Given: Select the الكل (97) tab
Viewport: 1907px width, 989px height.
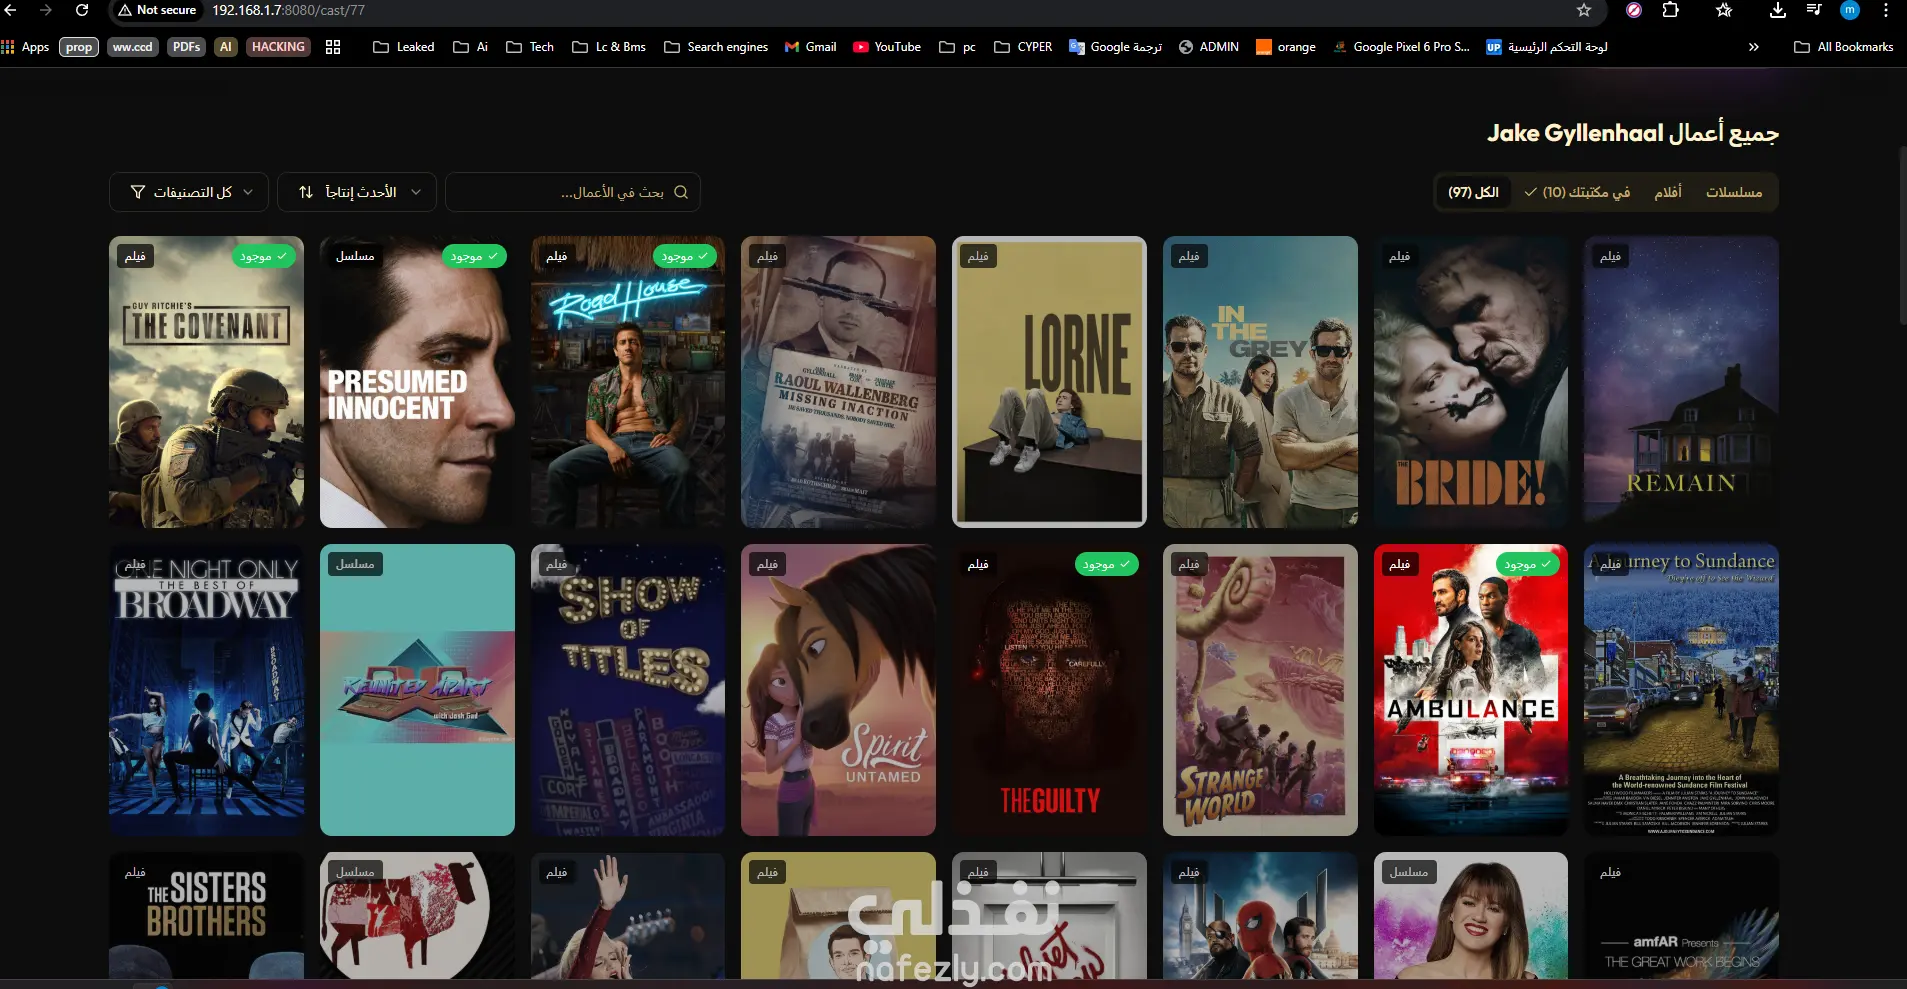Looking at the screenshot, I should [1474, 192].
